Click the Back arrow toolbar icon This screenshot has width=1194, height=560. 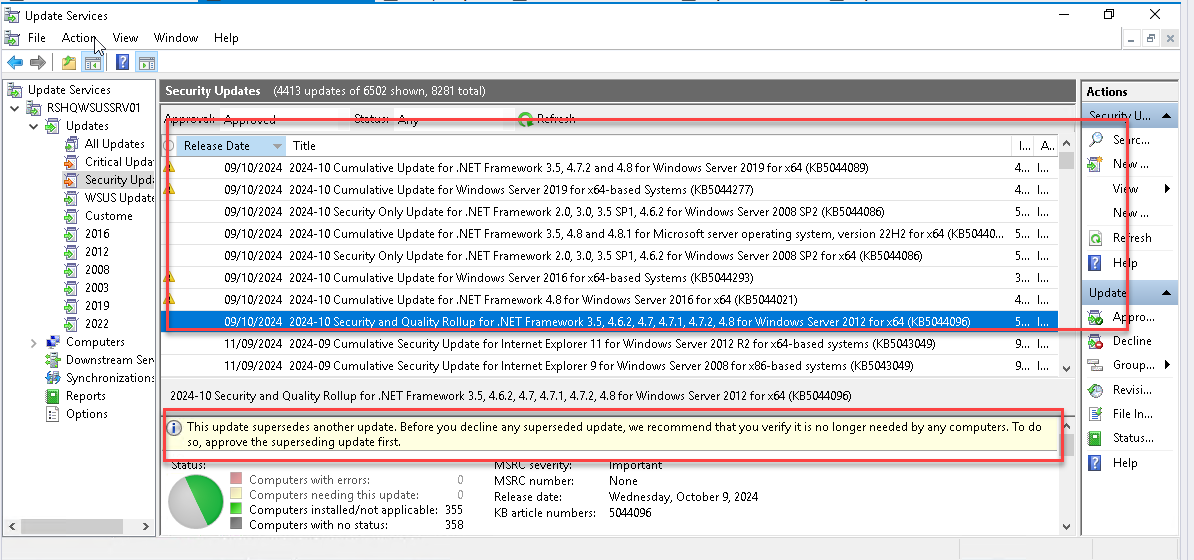tap(14, 62)
